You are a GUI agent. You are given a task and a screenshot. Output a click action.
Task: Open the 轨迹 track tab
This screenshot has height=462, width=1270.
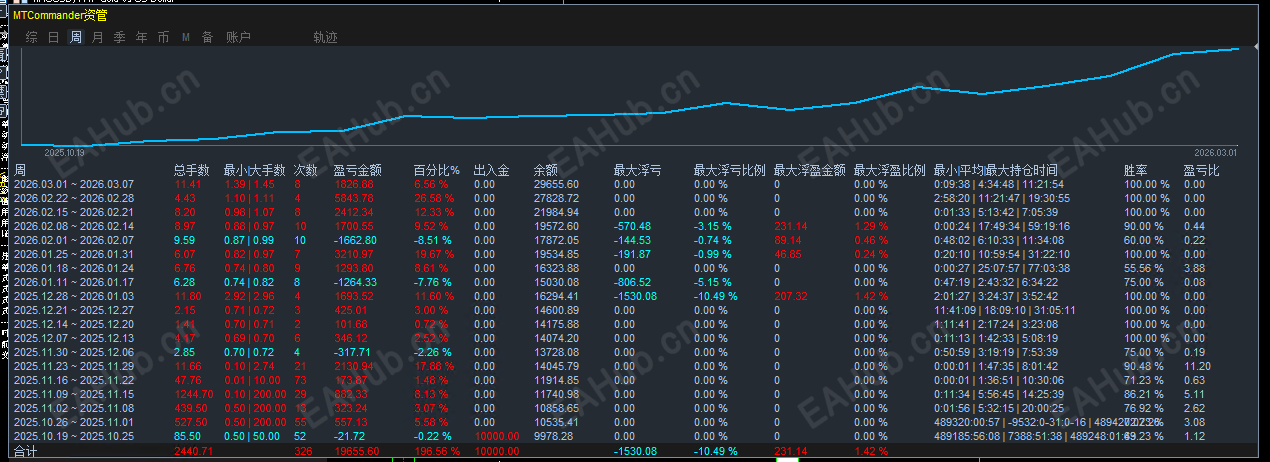pyautogui.click(x=325, y=37)
